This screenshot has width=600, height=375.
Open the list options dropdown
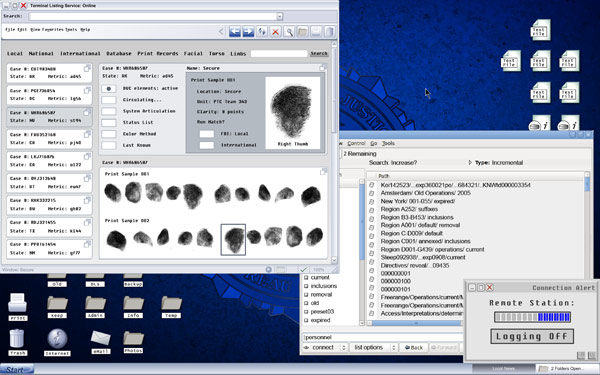[x=375, y=347]
